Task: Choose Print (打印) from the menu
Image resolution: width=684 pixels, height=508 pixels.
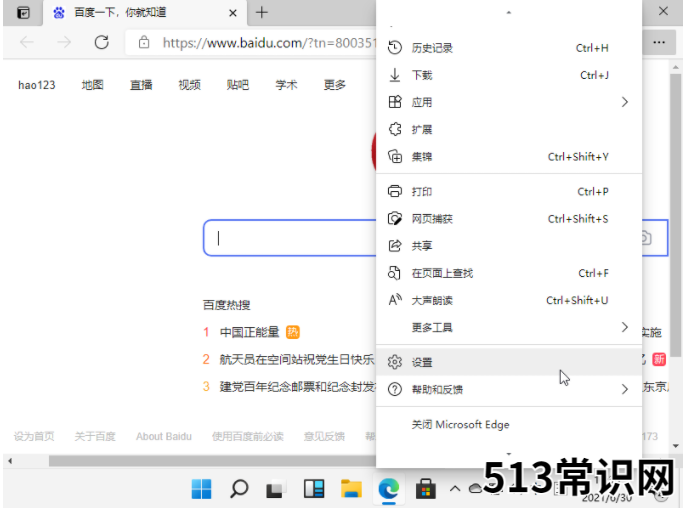Action: click(509, 191)
